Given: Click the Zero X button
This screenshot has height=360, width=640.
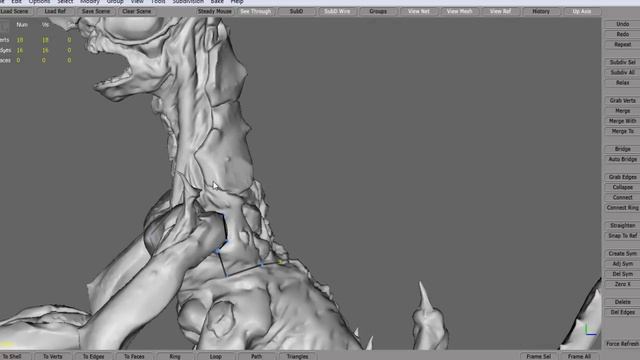Looking at the screenshot, I should tap(622, 284).
